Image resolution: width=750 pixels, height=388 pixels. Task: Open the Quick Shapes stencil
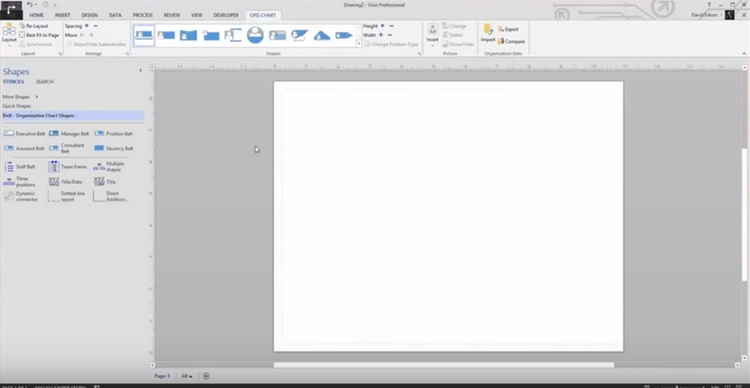(17, 106)
